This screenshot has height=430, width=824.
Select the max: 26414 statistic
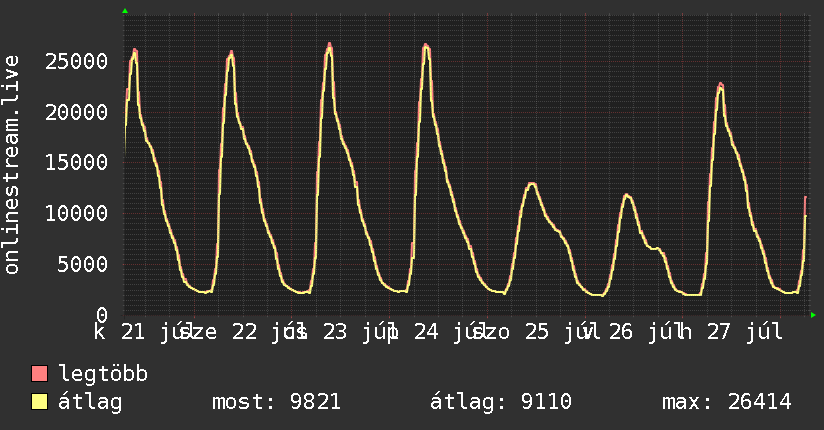[727, 402]
